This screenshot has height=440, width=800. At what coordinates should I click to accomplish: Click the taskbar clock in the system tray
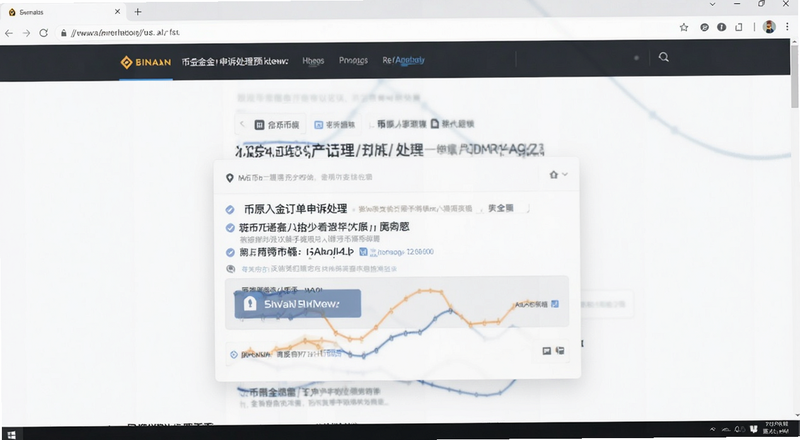coord(778,429)
